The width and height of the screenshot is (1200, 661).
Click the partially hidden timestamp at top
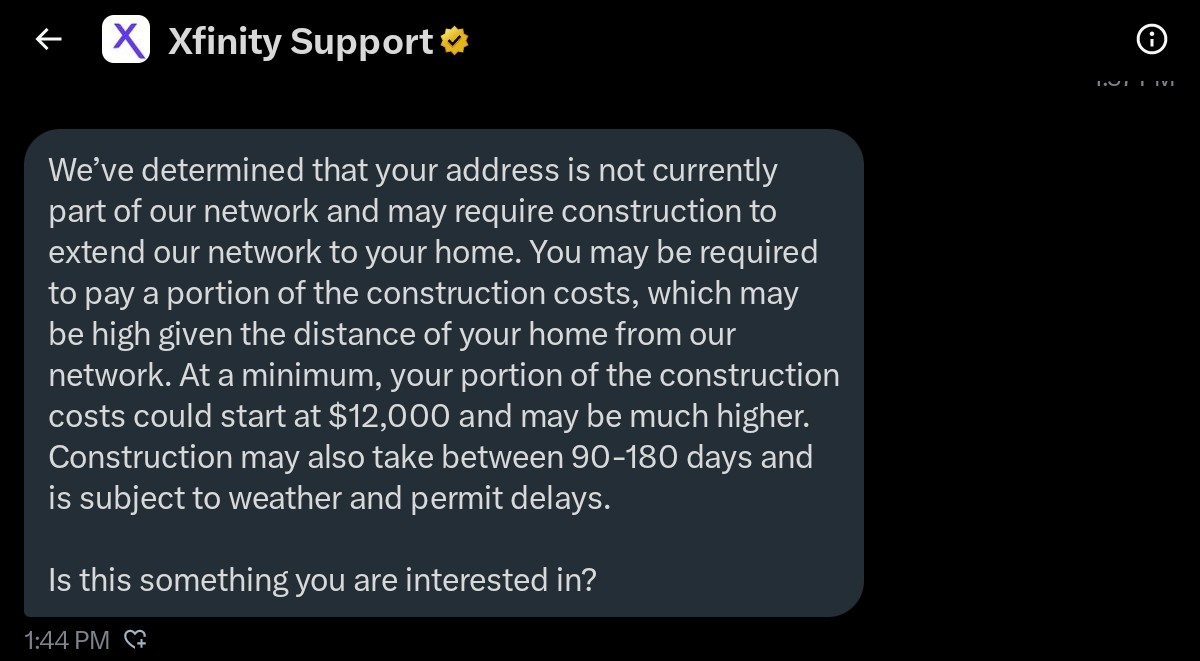click(x=1134, y=82)
